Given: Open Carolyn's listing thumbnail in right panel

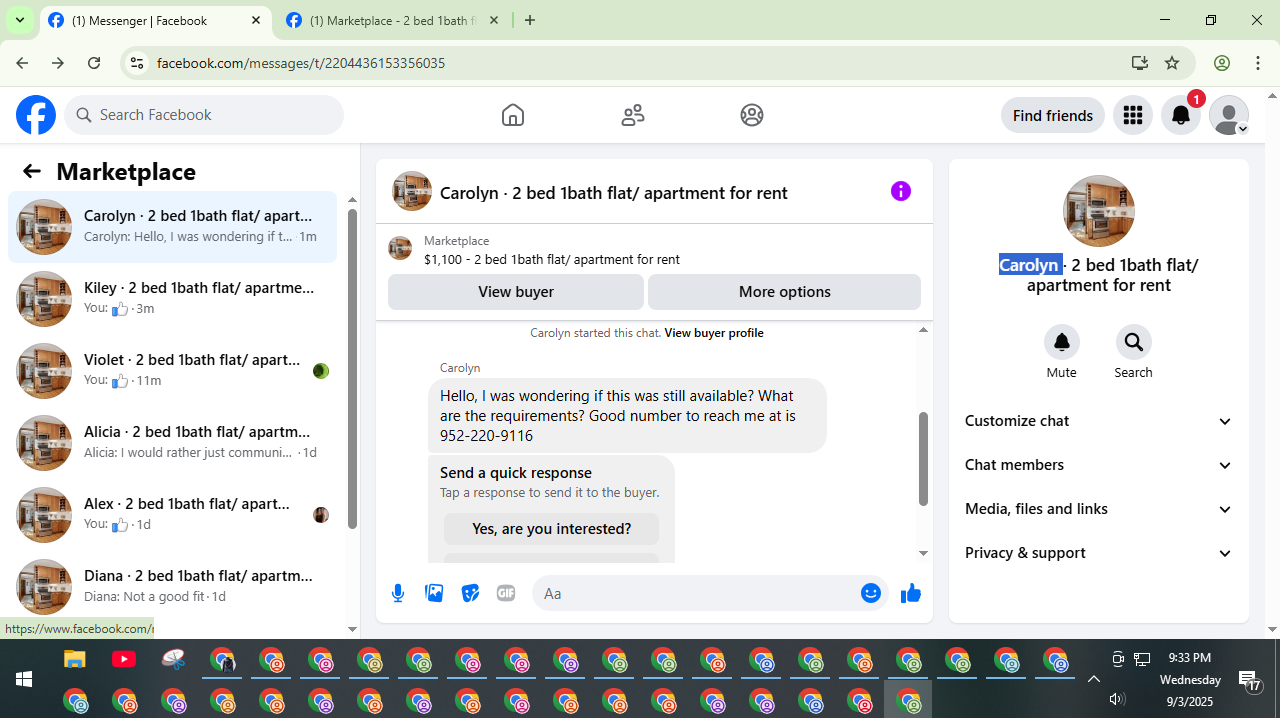Looking at the screenshot, I should [x=1099, y=211].
